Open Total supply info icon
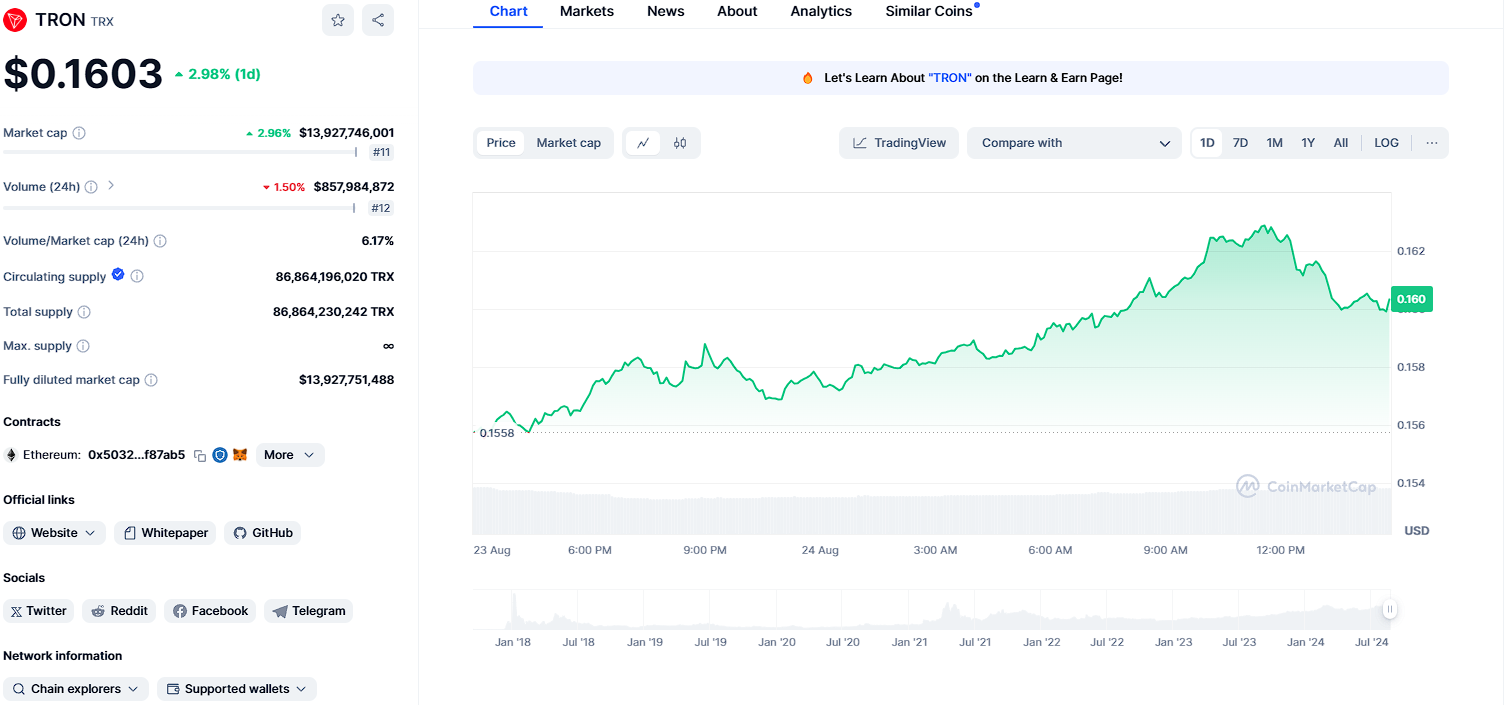 coord(84,312)
